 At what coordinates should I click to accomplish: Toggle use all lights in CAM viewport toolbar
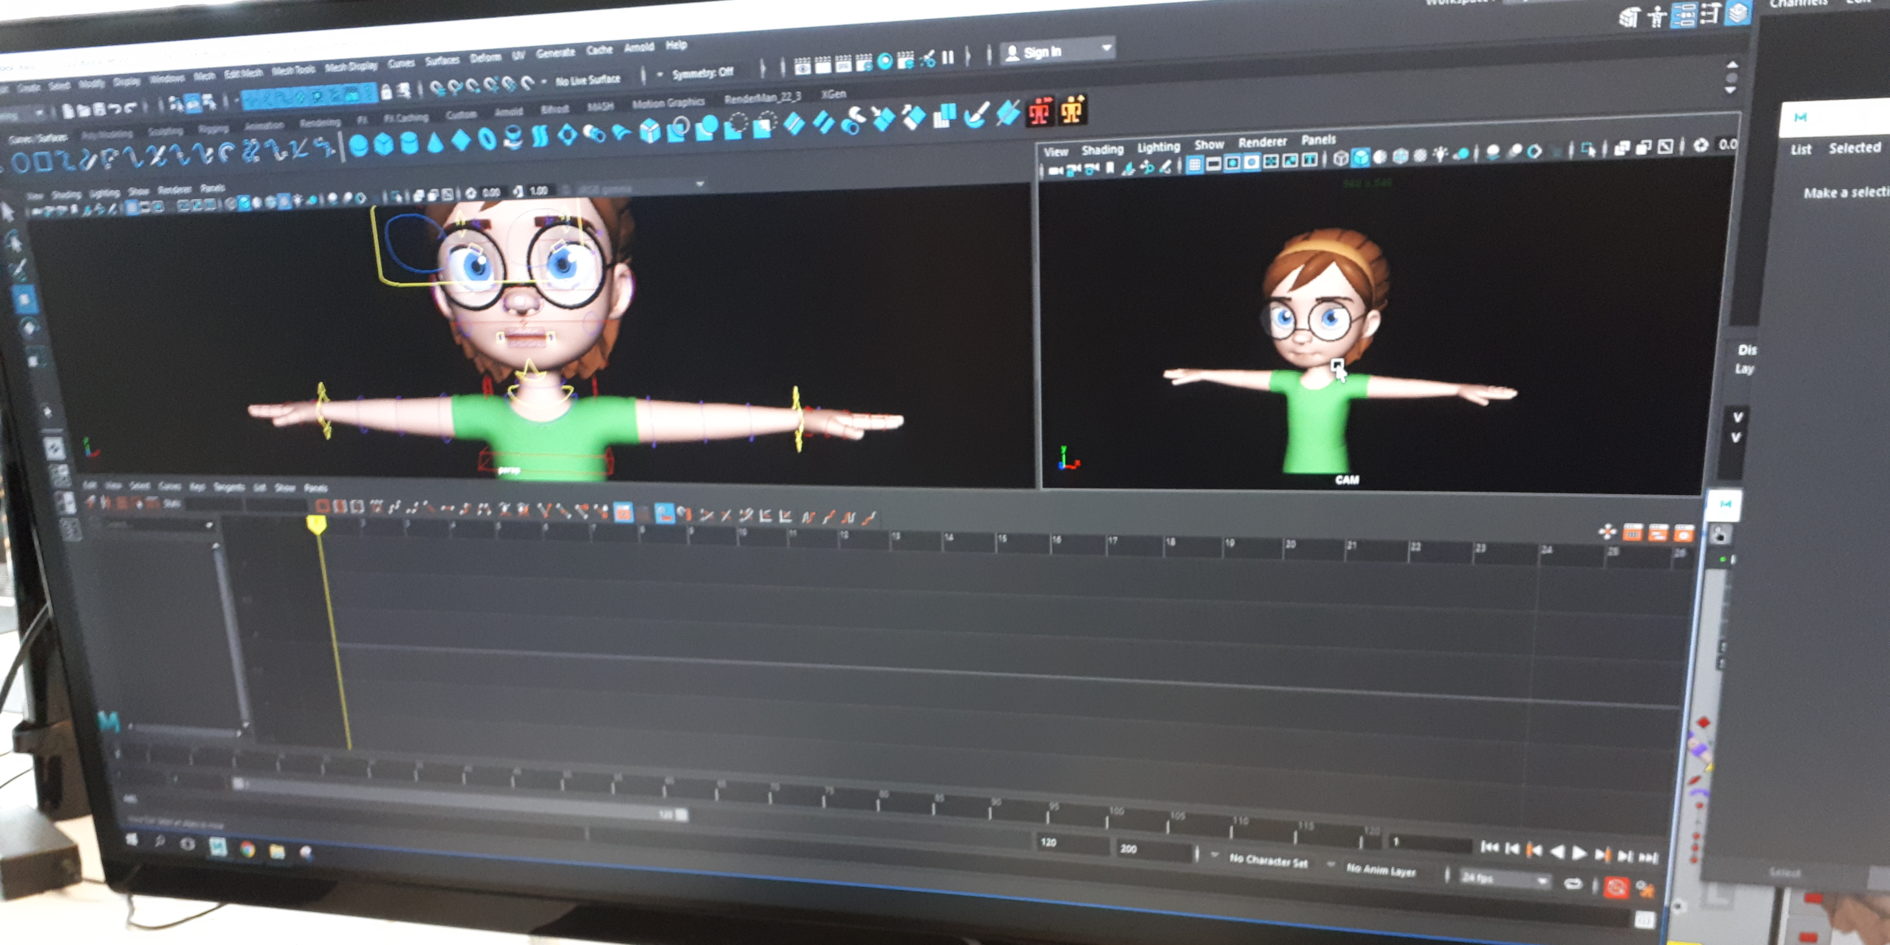(1440, 154)
